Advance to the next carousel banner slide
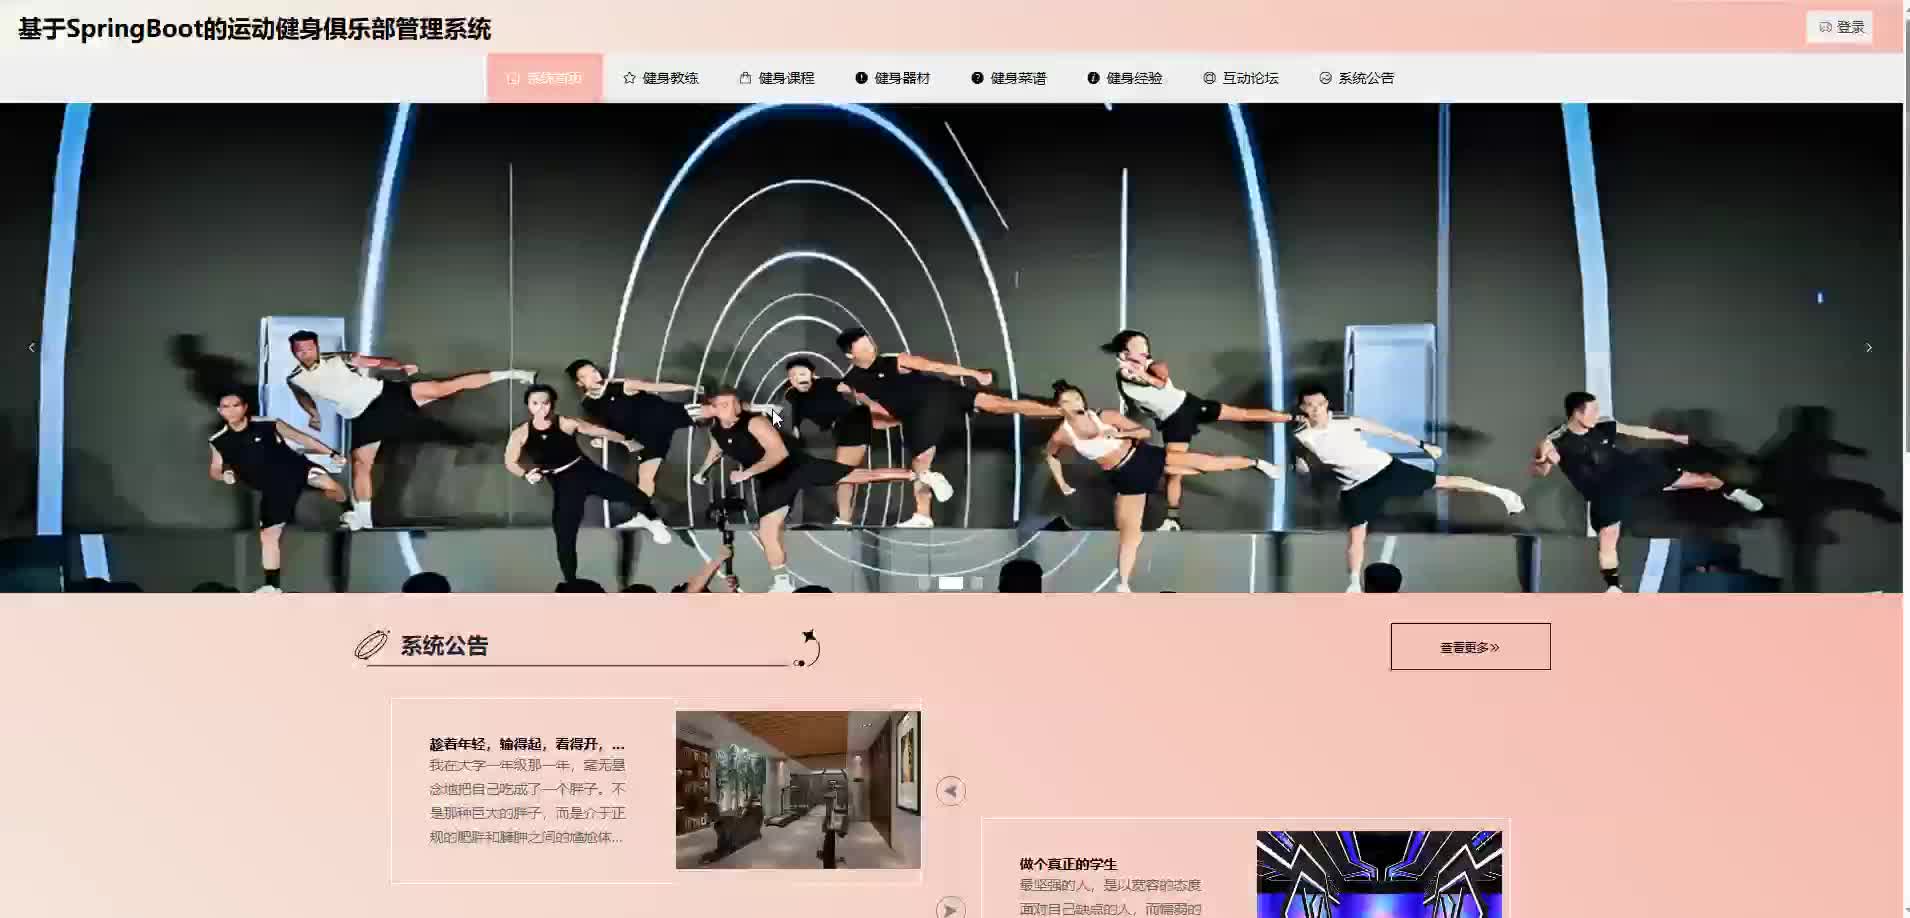Viewport: 1910px width, 918px height. (1868, 348)
